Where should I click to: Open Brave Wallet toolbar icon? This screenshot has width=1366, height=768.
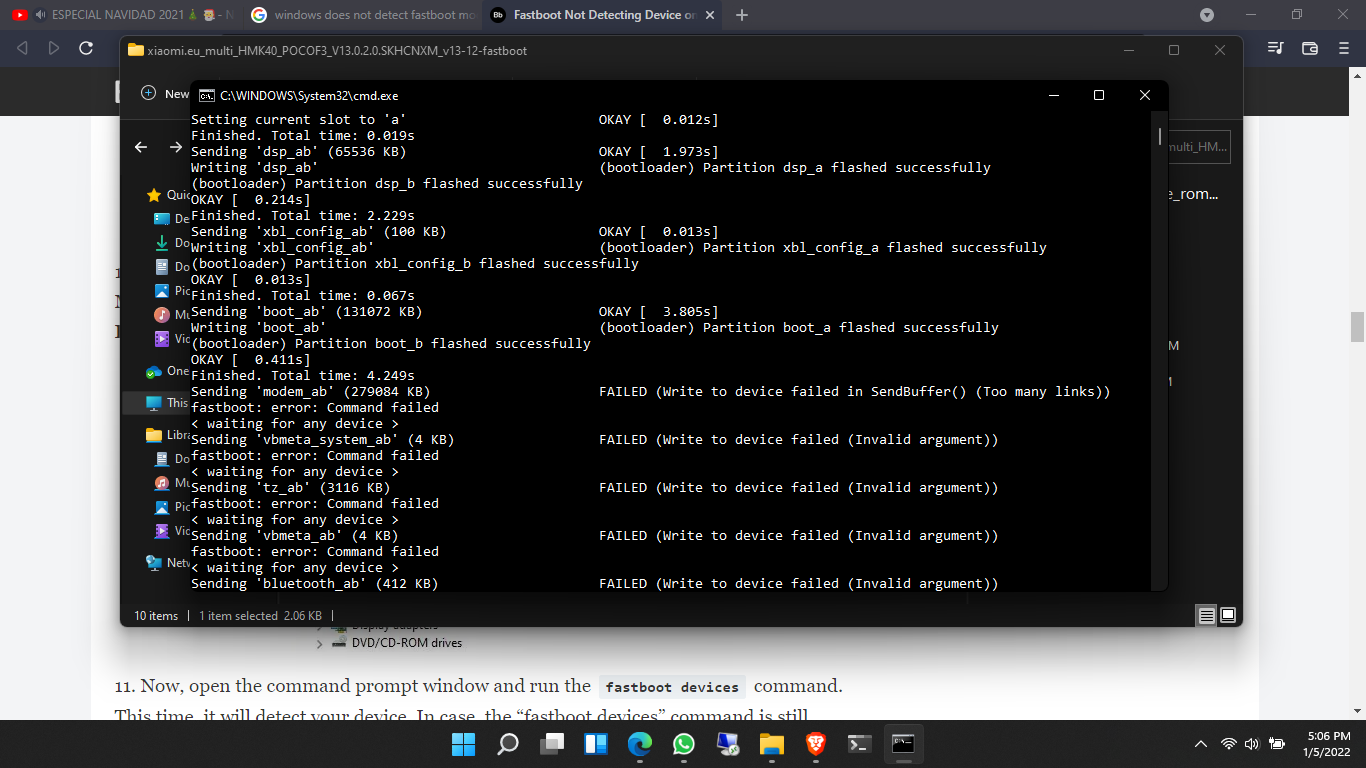(x=1310, y=48)
